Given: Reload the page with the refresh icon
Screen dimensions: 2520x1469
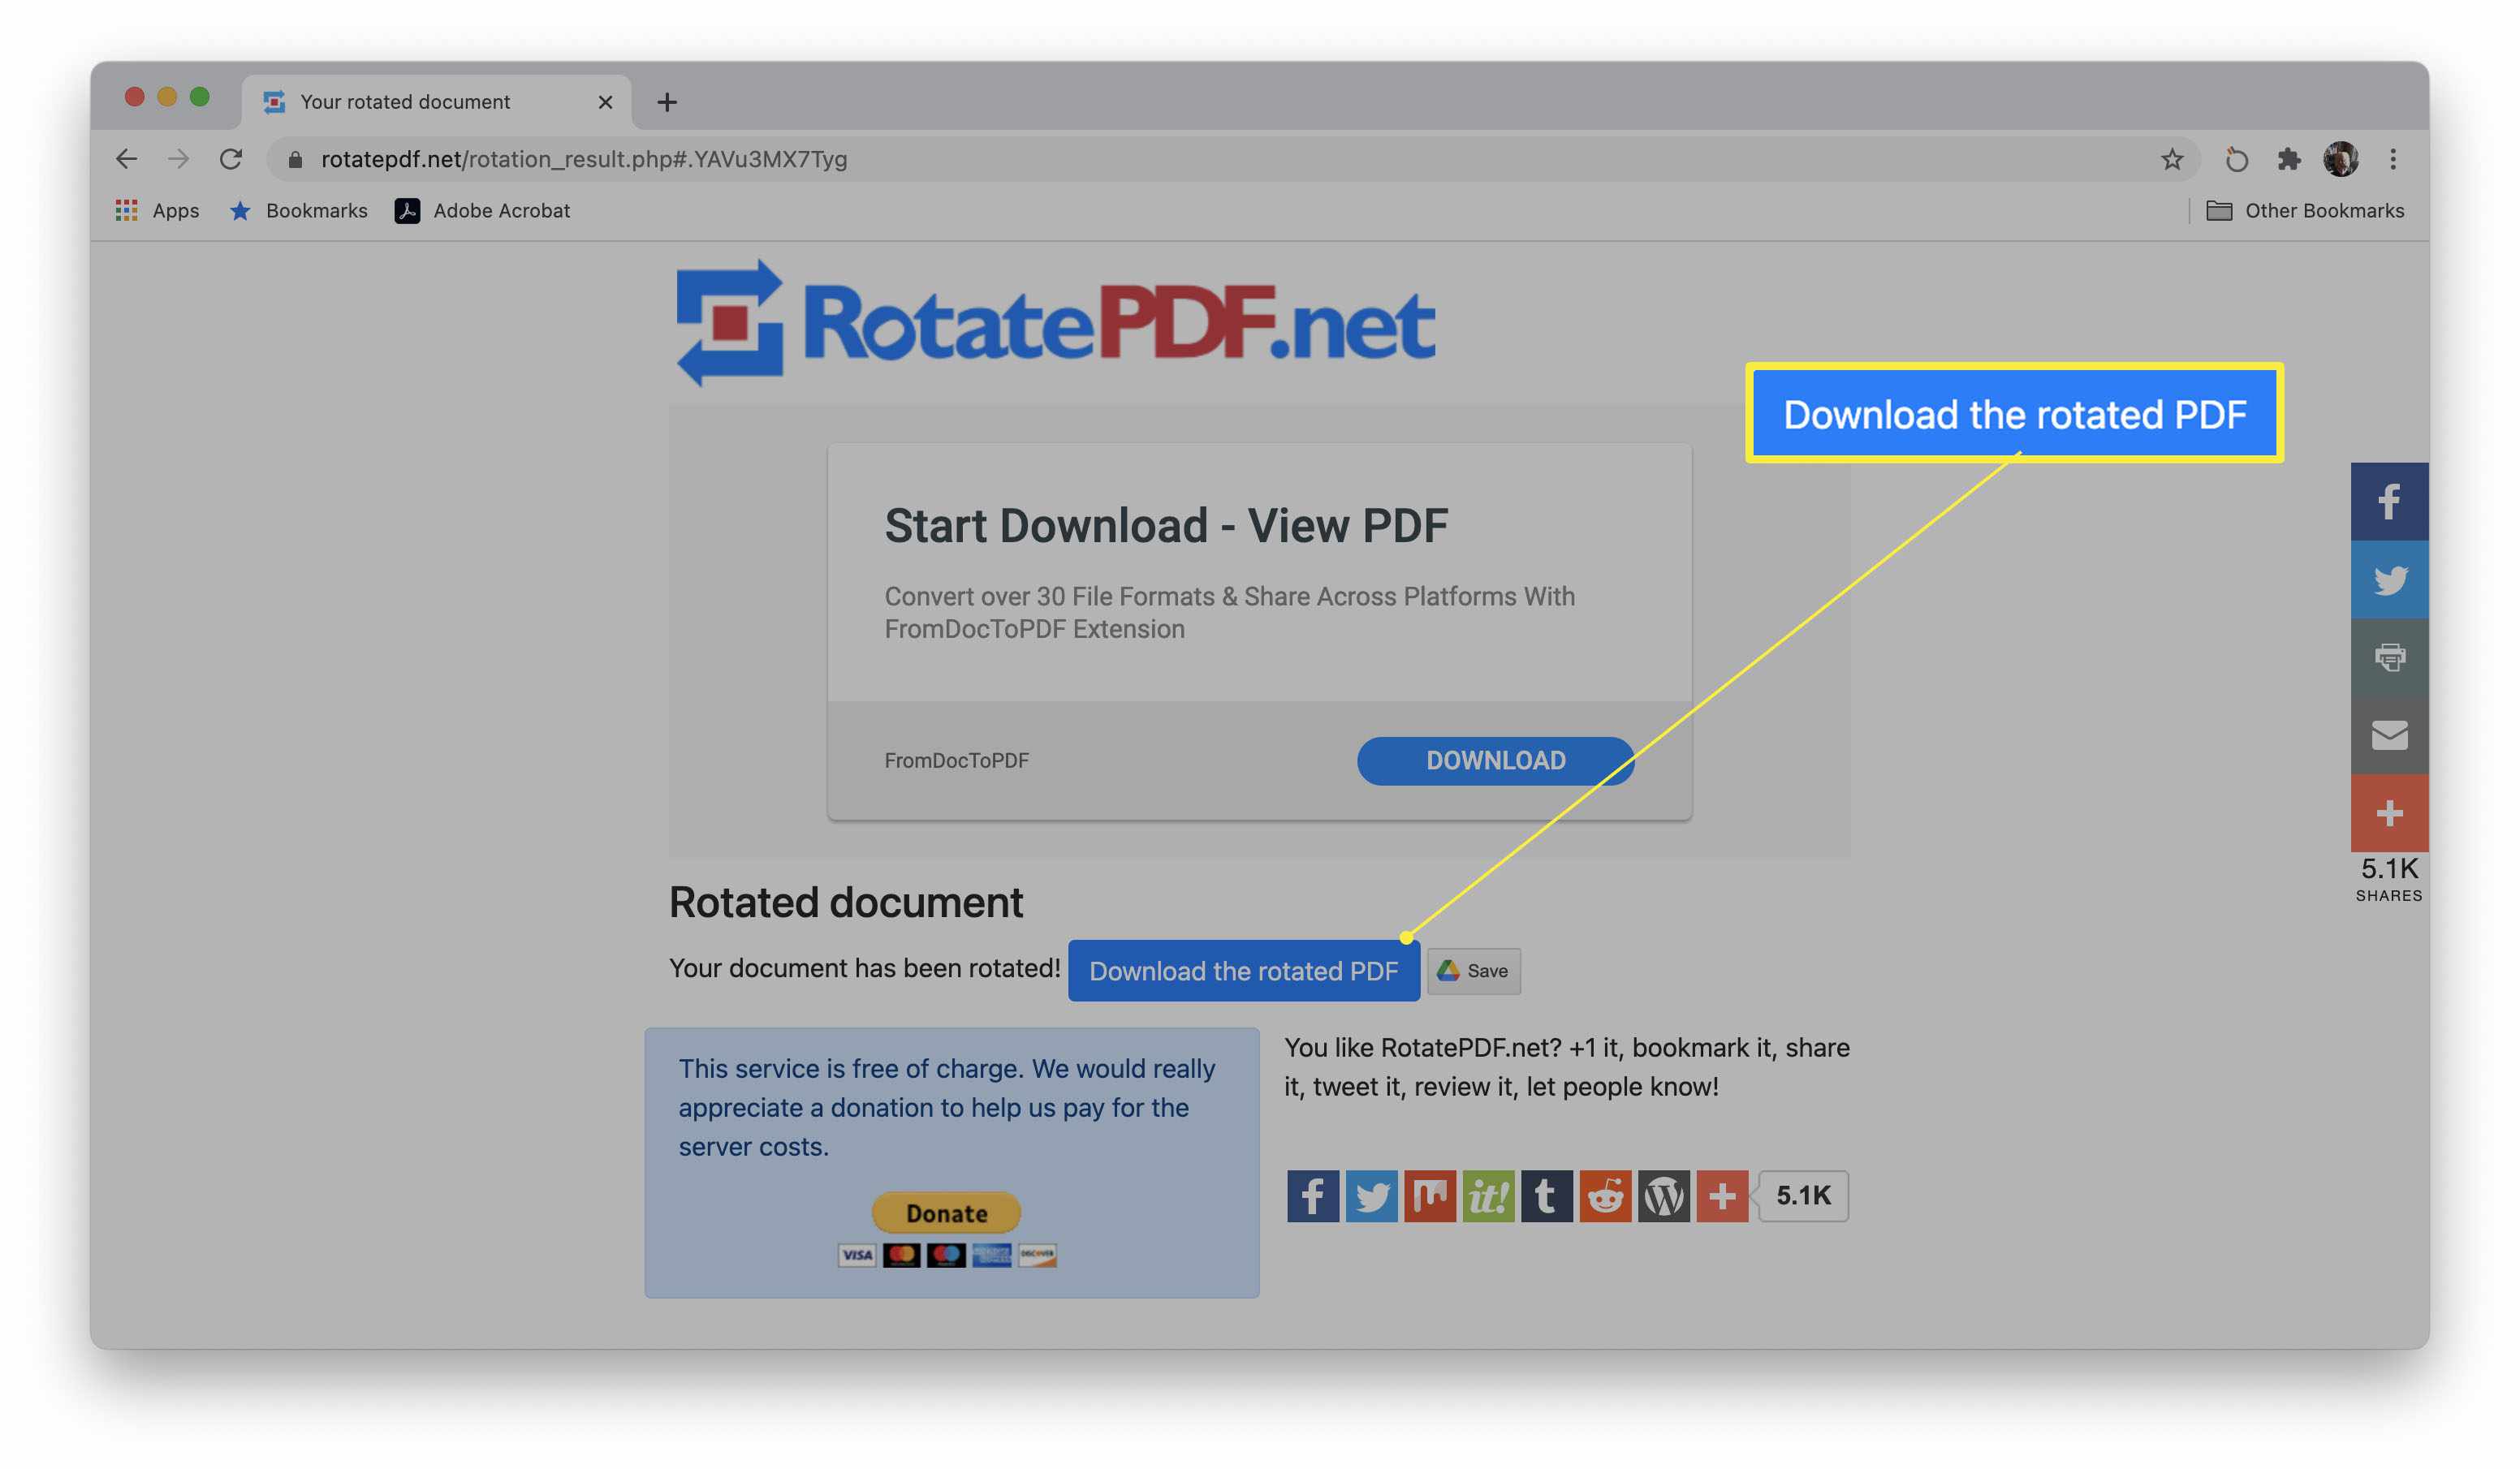Looking at the screenshot, I should pyautogui.click(x=231, y=159).
